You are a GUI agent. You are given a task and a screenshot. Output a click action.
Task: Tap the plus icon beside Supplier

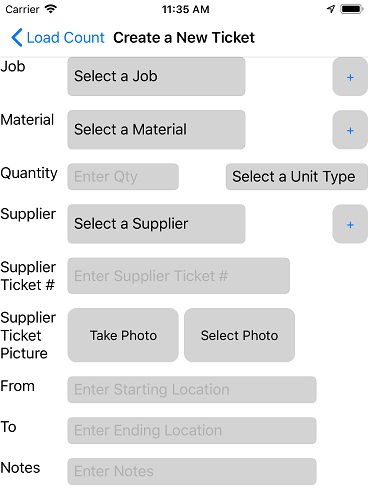pos(350,224)
